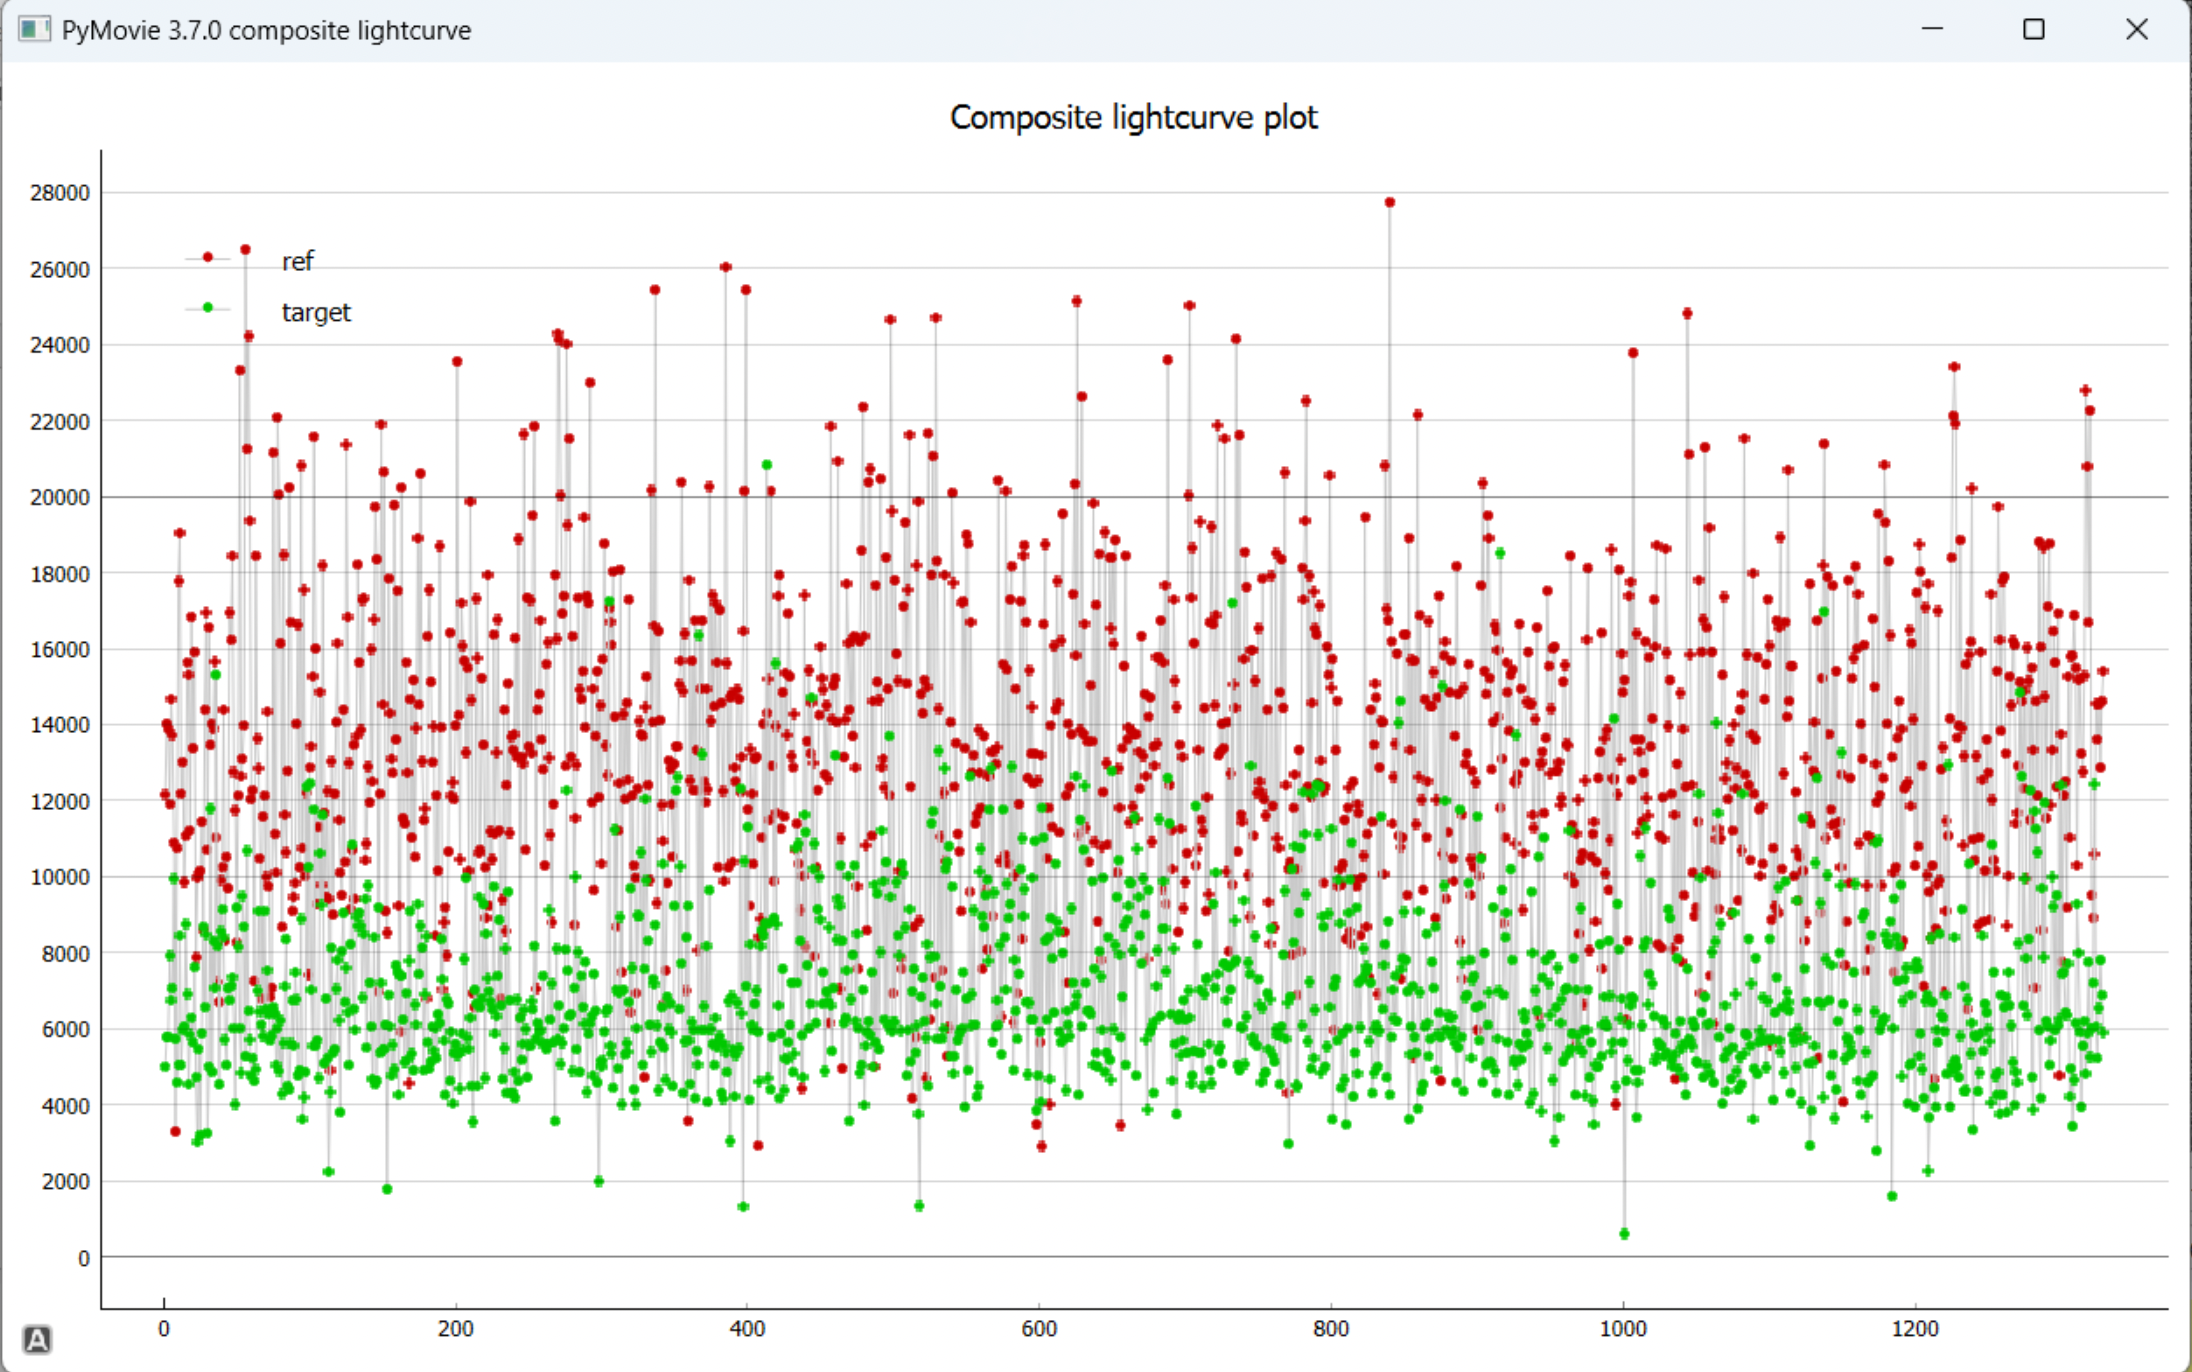
Task: Maximize the composite lightcurve window
Action: pos(2033,29)
